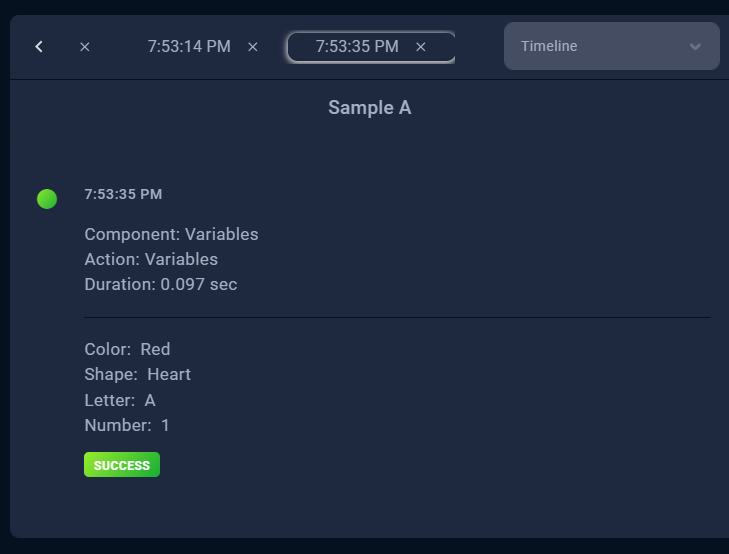The image size is (729, 554).
Task: Select the Duration: 0.097 sec text
Action: (161, 284)
